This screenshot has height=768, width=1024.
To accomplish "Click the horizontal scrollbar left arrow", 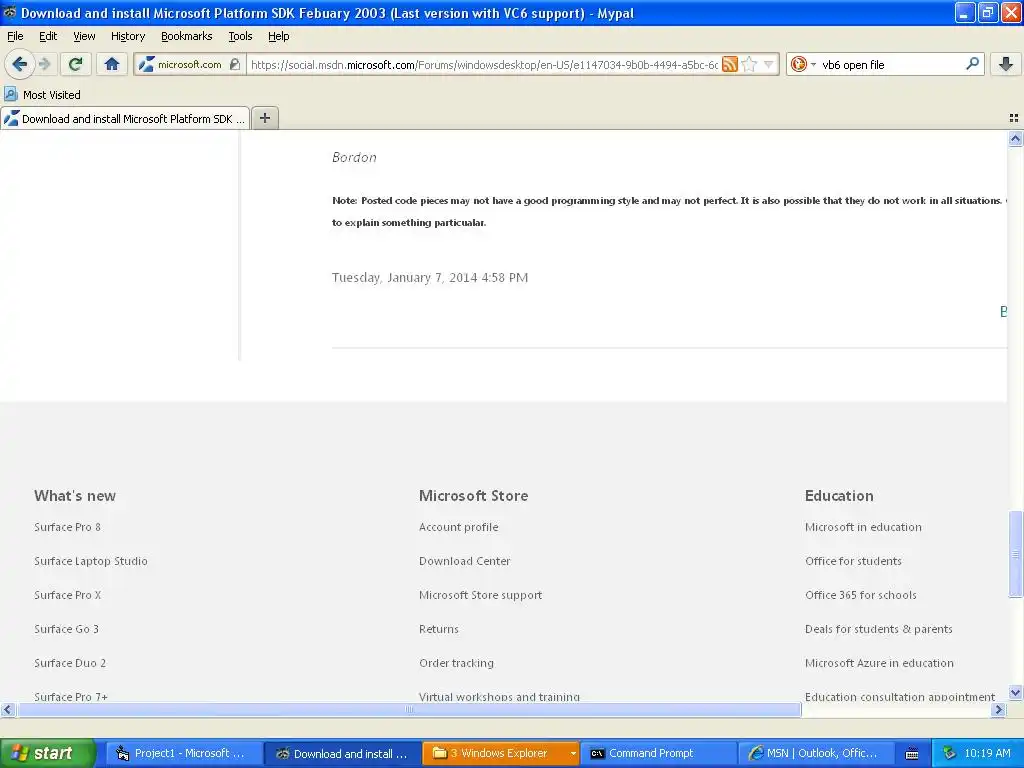I will [7, 709].
